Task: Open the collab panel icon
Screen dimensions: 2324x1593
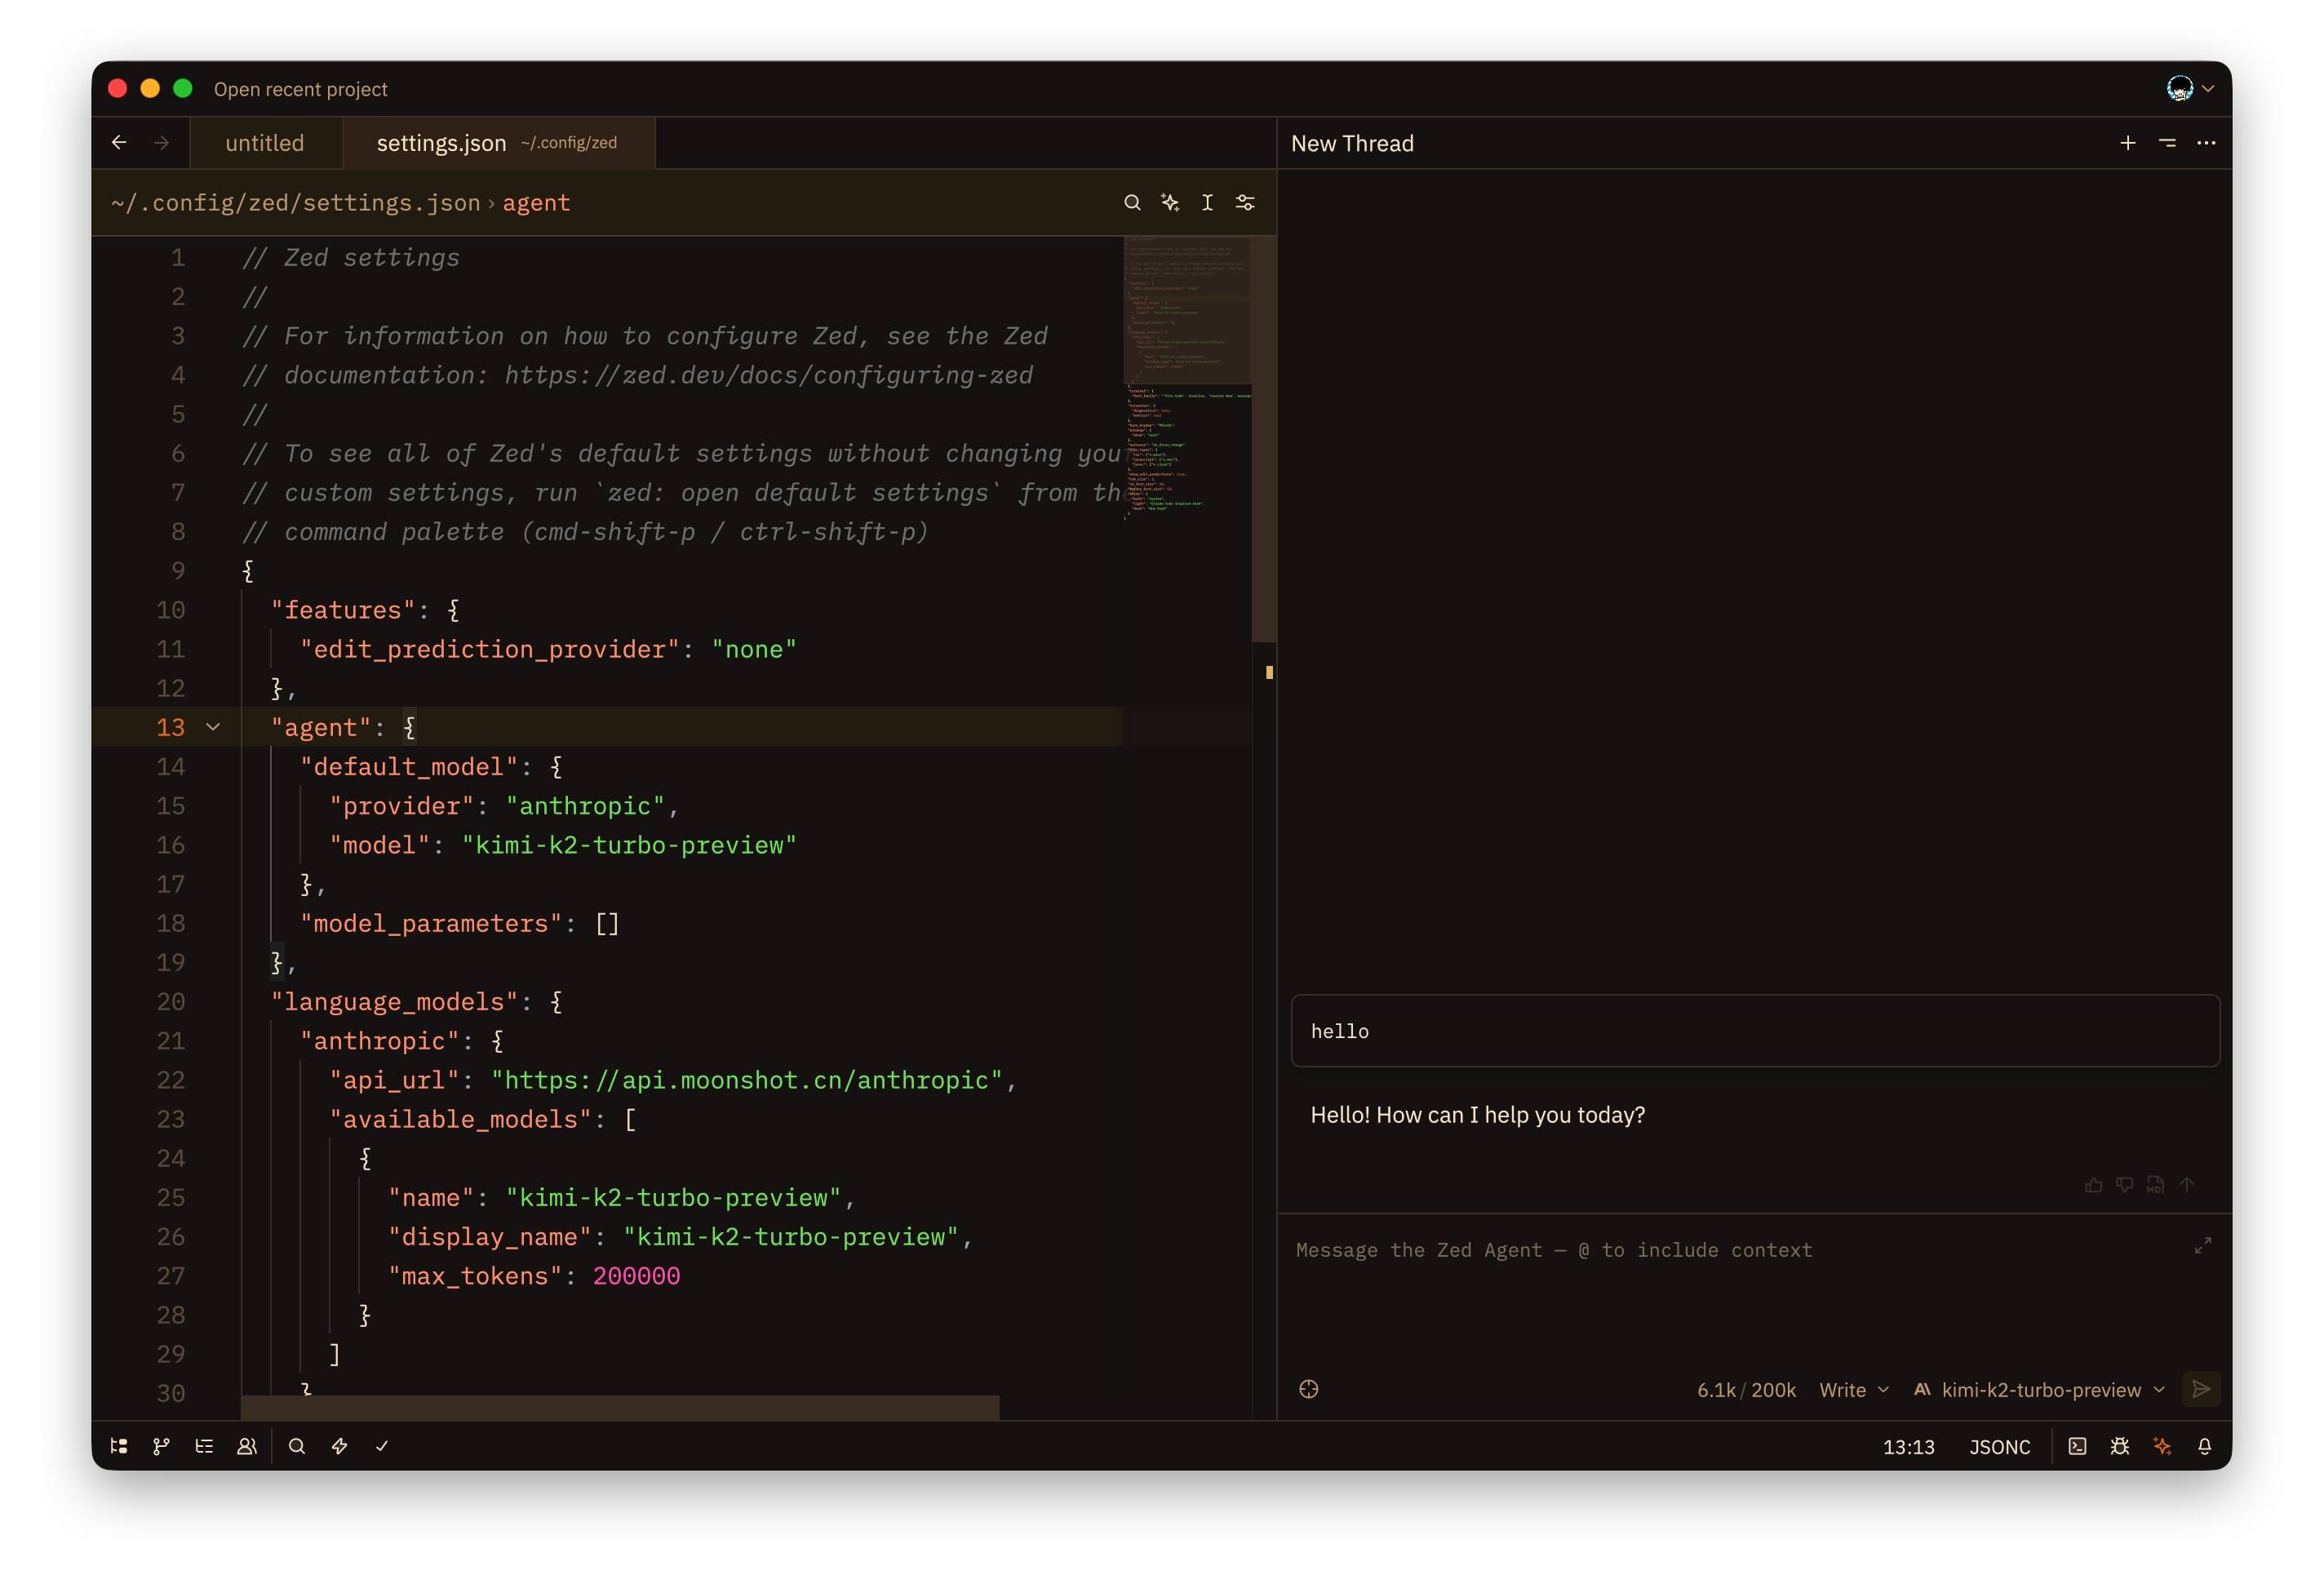Action: click(x=246, y=1446)
